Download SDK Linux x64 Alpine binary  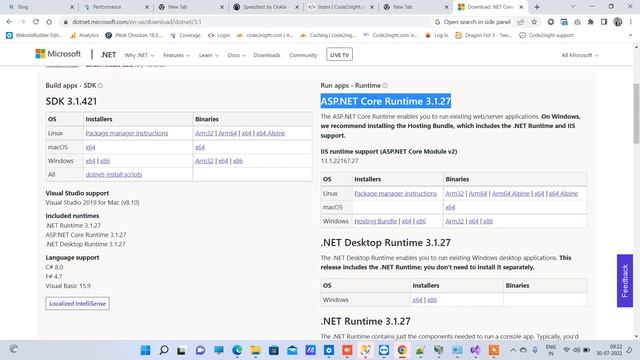coord(270,133)
